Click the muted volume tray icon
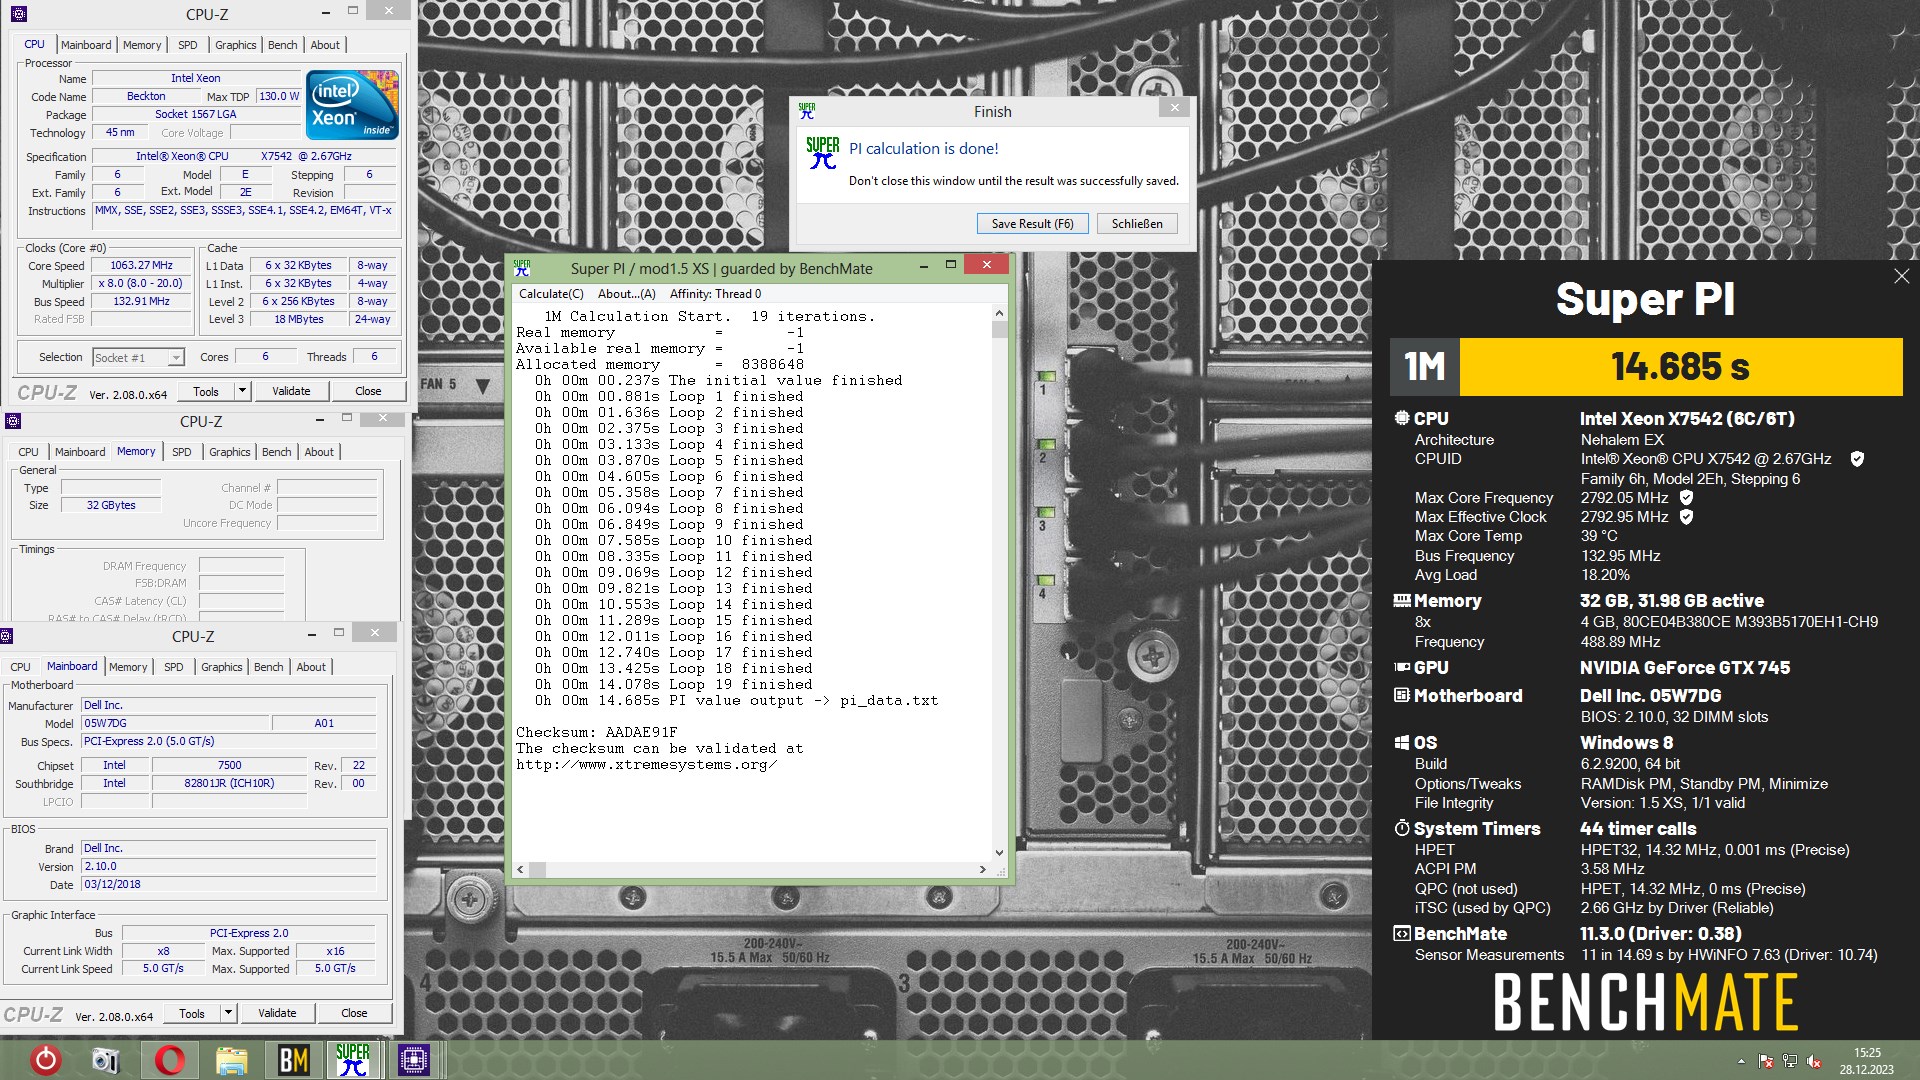1920x1080 pixels. pos(1814,1061)
